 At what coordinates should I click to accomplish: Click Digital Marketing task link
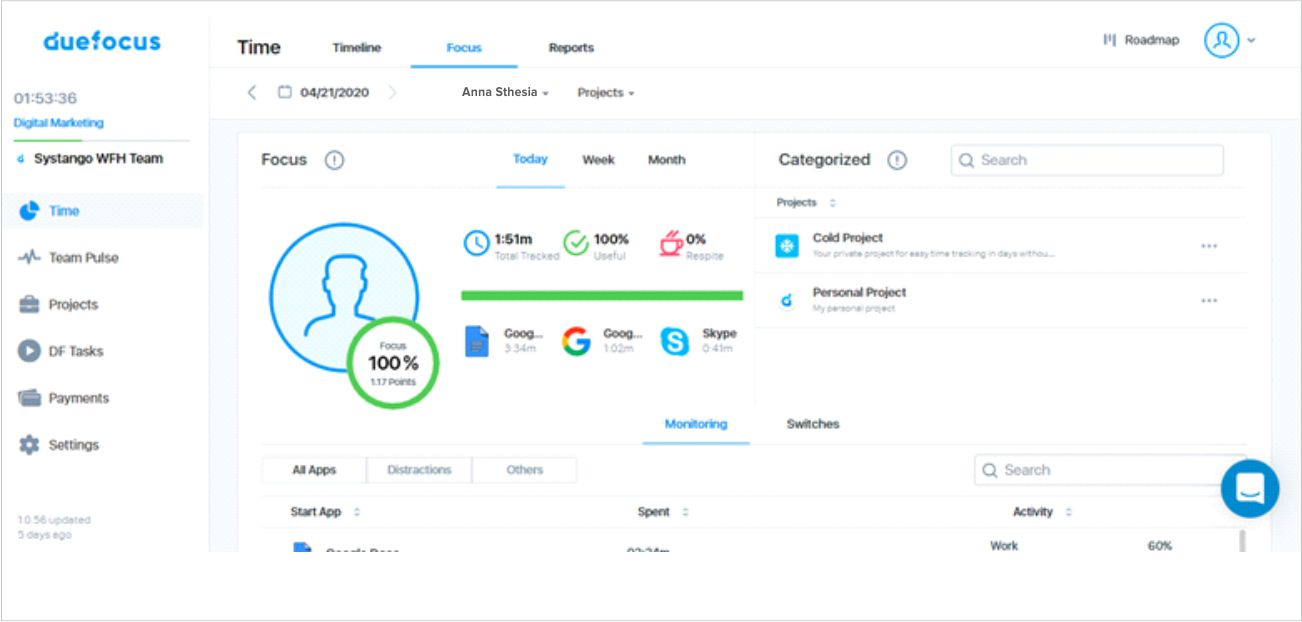coord(58,123)
